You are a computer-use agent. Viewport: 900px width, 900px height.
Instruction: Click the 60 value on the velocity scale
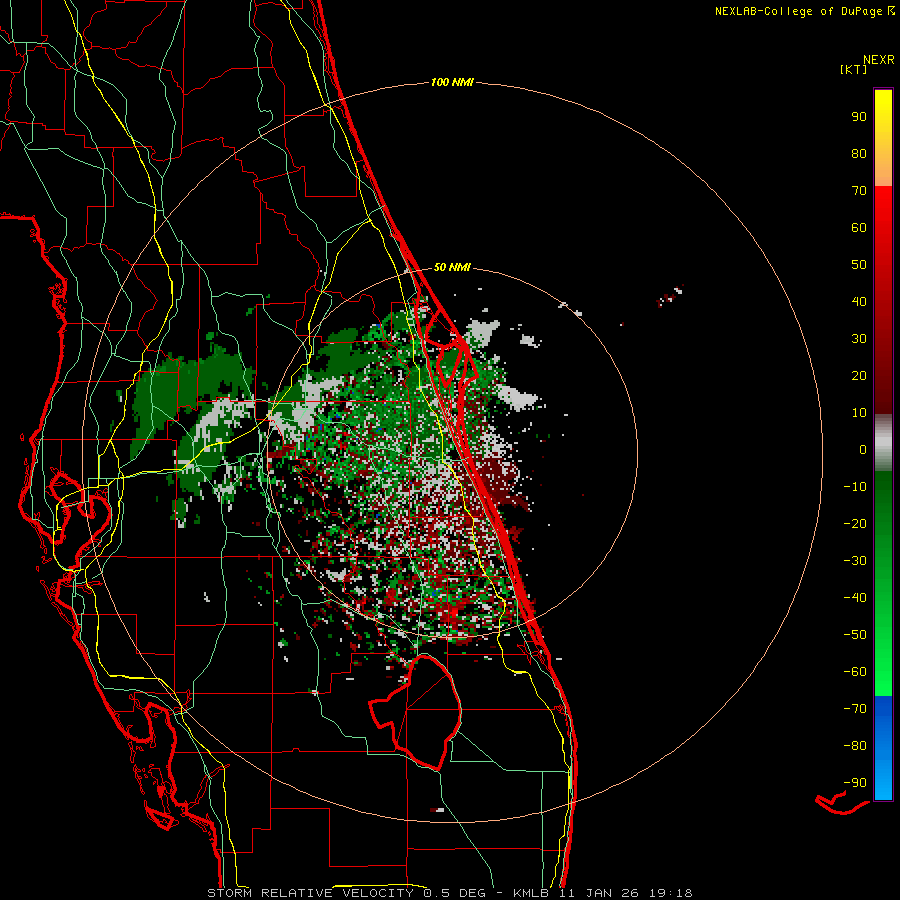click(859, 228)
